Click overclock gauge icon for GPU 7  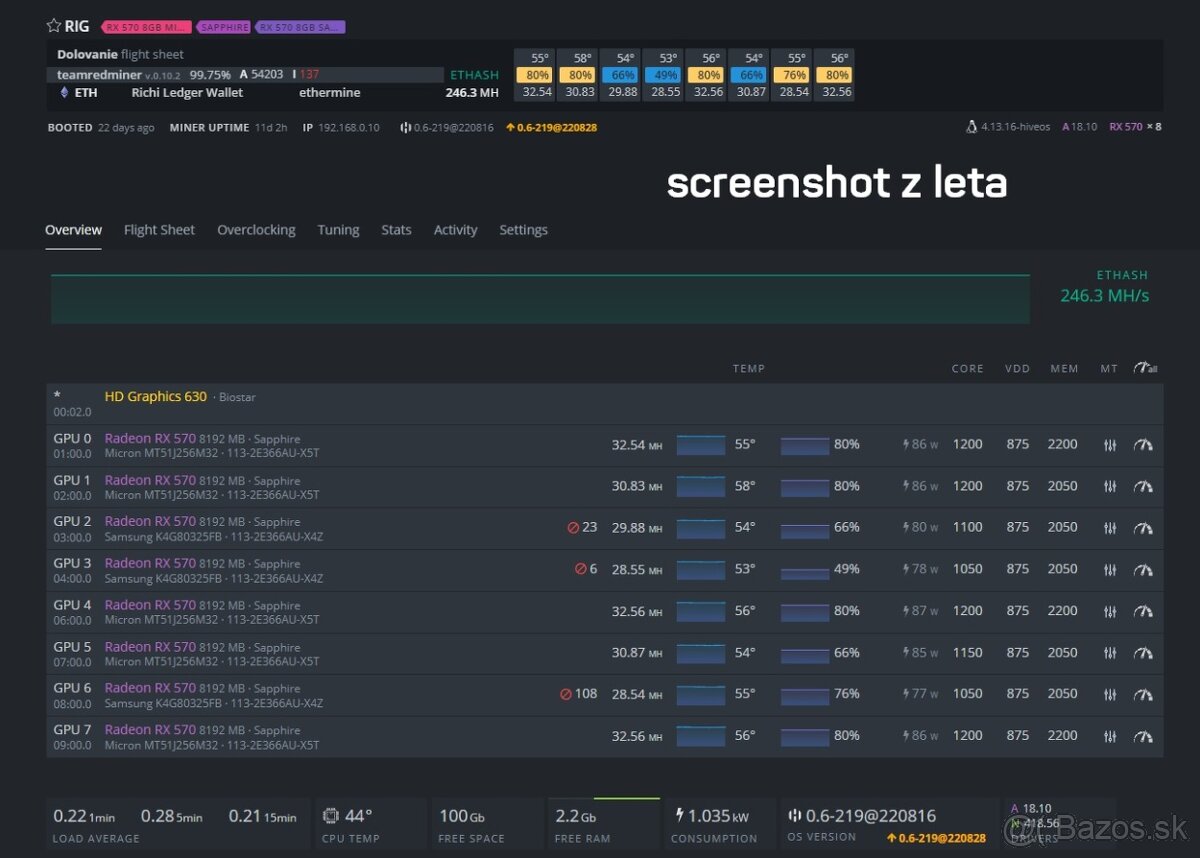(1143, 736)
